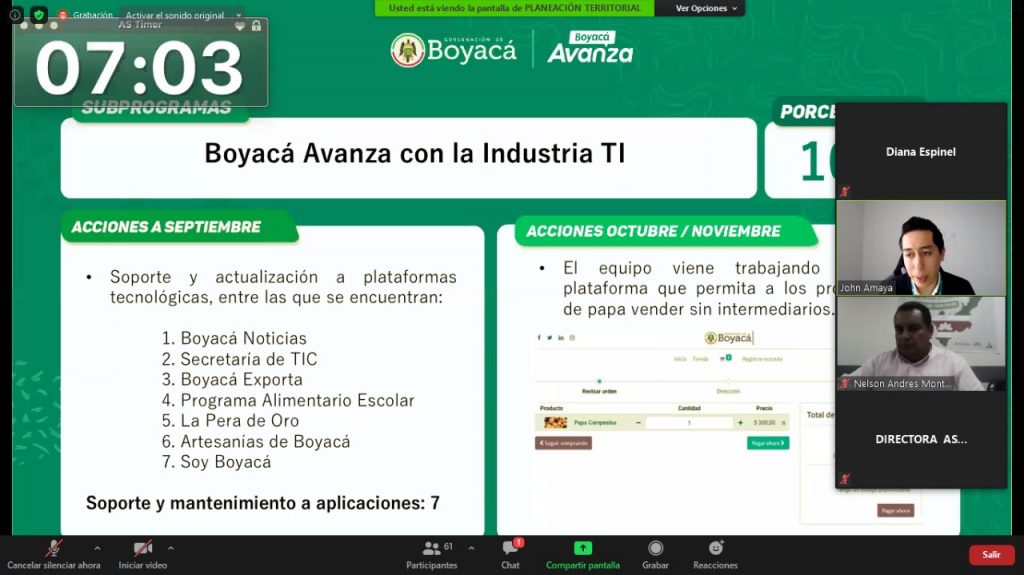Increase quantity with the plus button
Screen dimensions: 1024x575
pyautogui.click(x=740, y=423)
